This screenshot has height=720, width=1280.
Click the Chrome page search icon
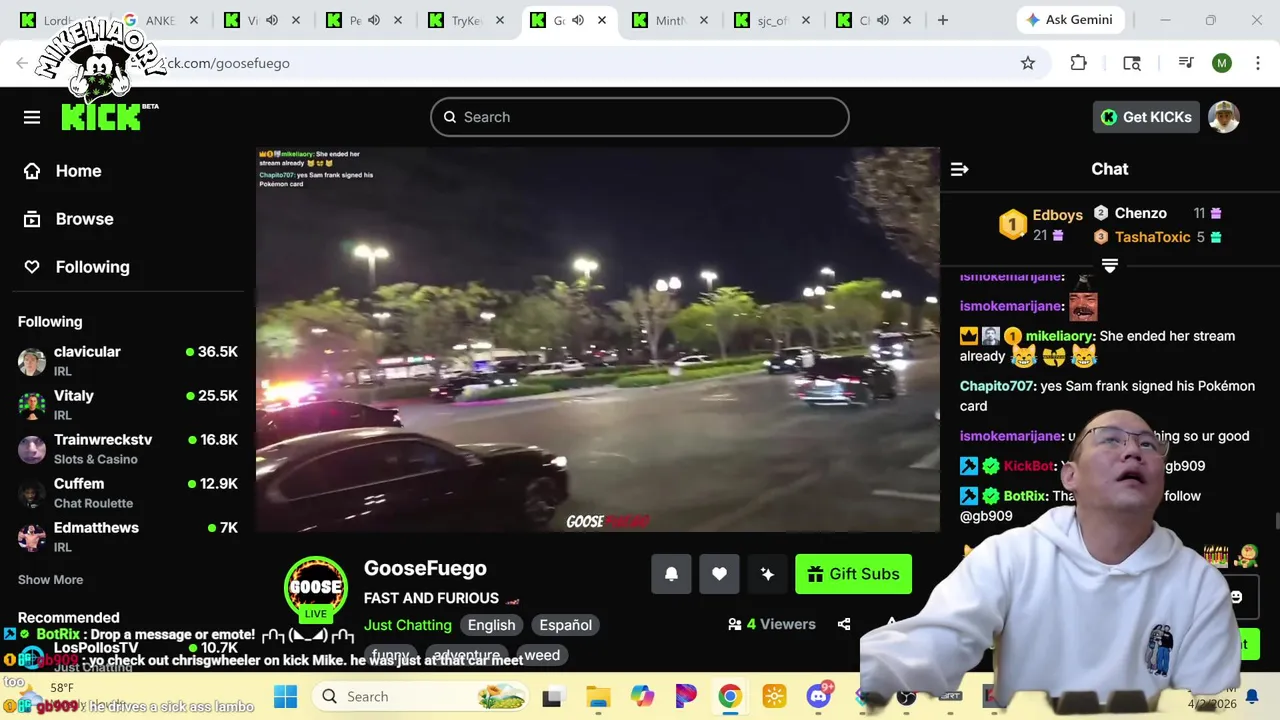coord(1132,63)
